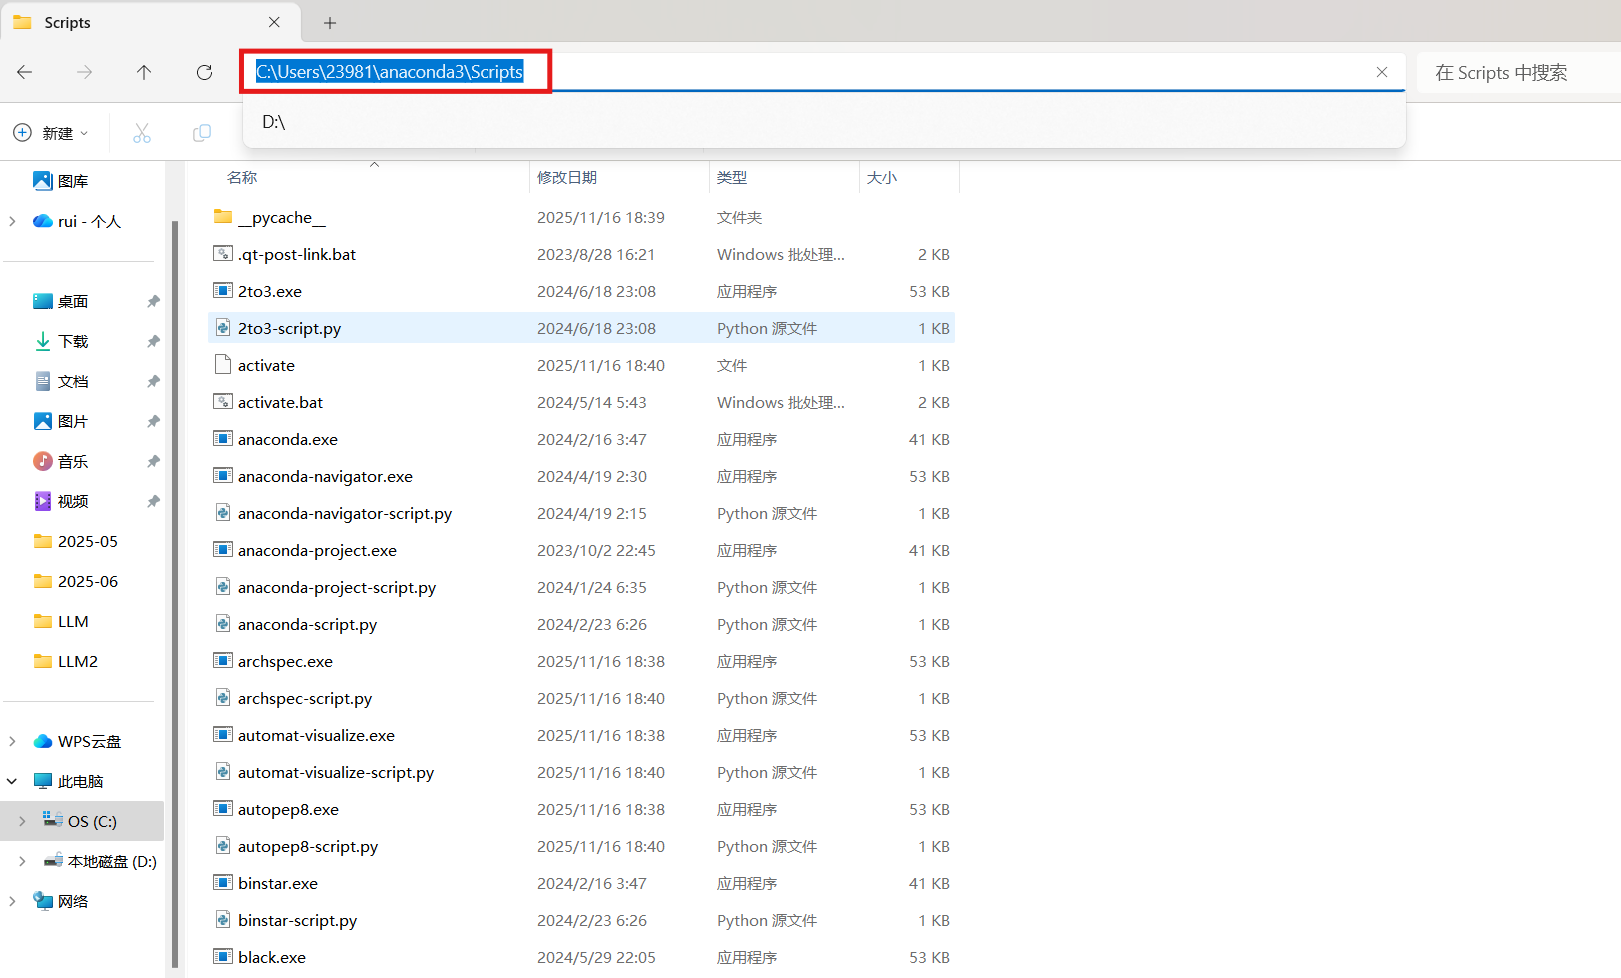Click the pin icon beside 视频
The height and width of the screenshot is (978, 1621).
[x=153, y=501]
